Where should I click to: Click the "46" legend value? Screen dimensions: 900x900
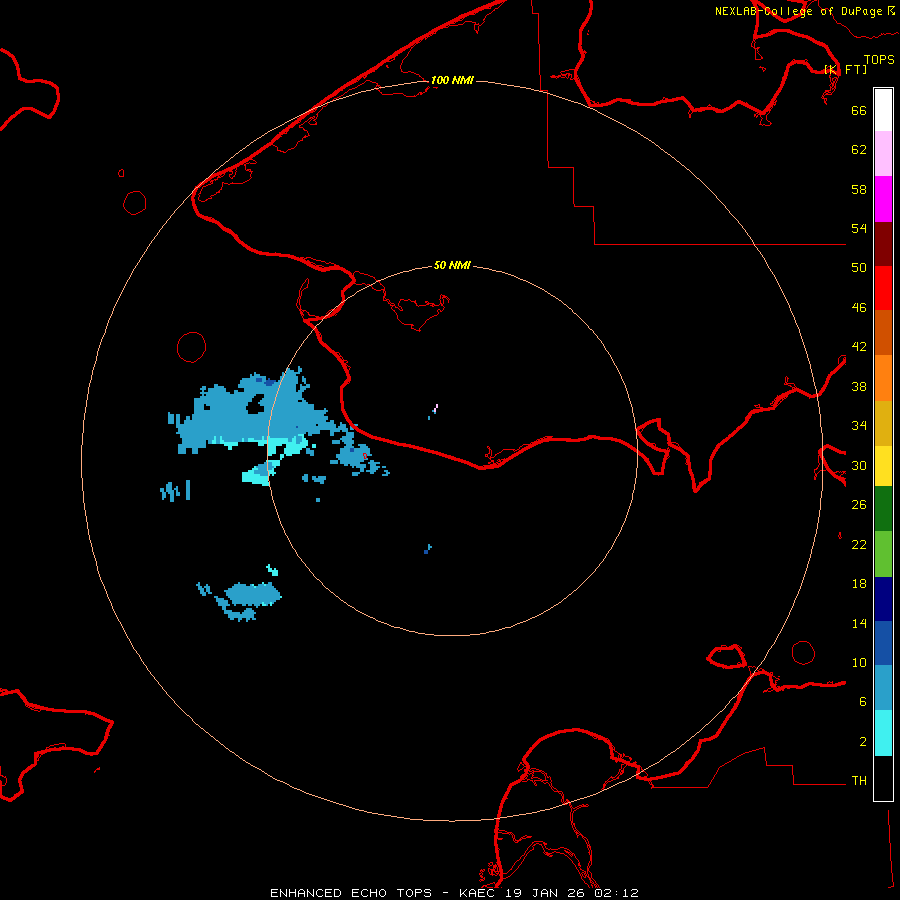[x=859, y=308]
